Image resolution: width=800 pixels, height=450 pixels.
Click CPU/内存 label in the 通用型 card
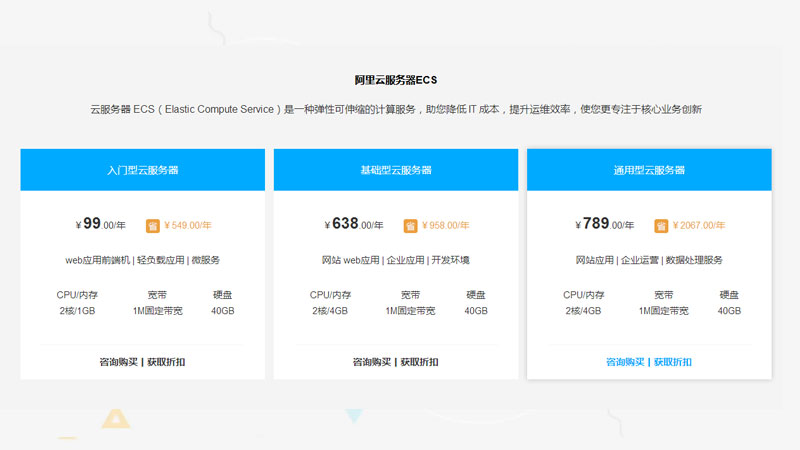[584, 295]
